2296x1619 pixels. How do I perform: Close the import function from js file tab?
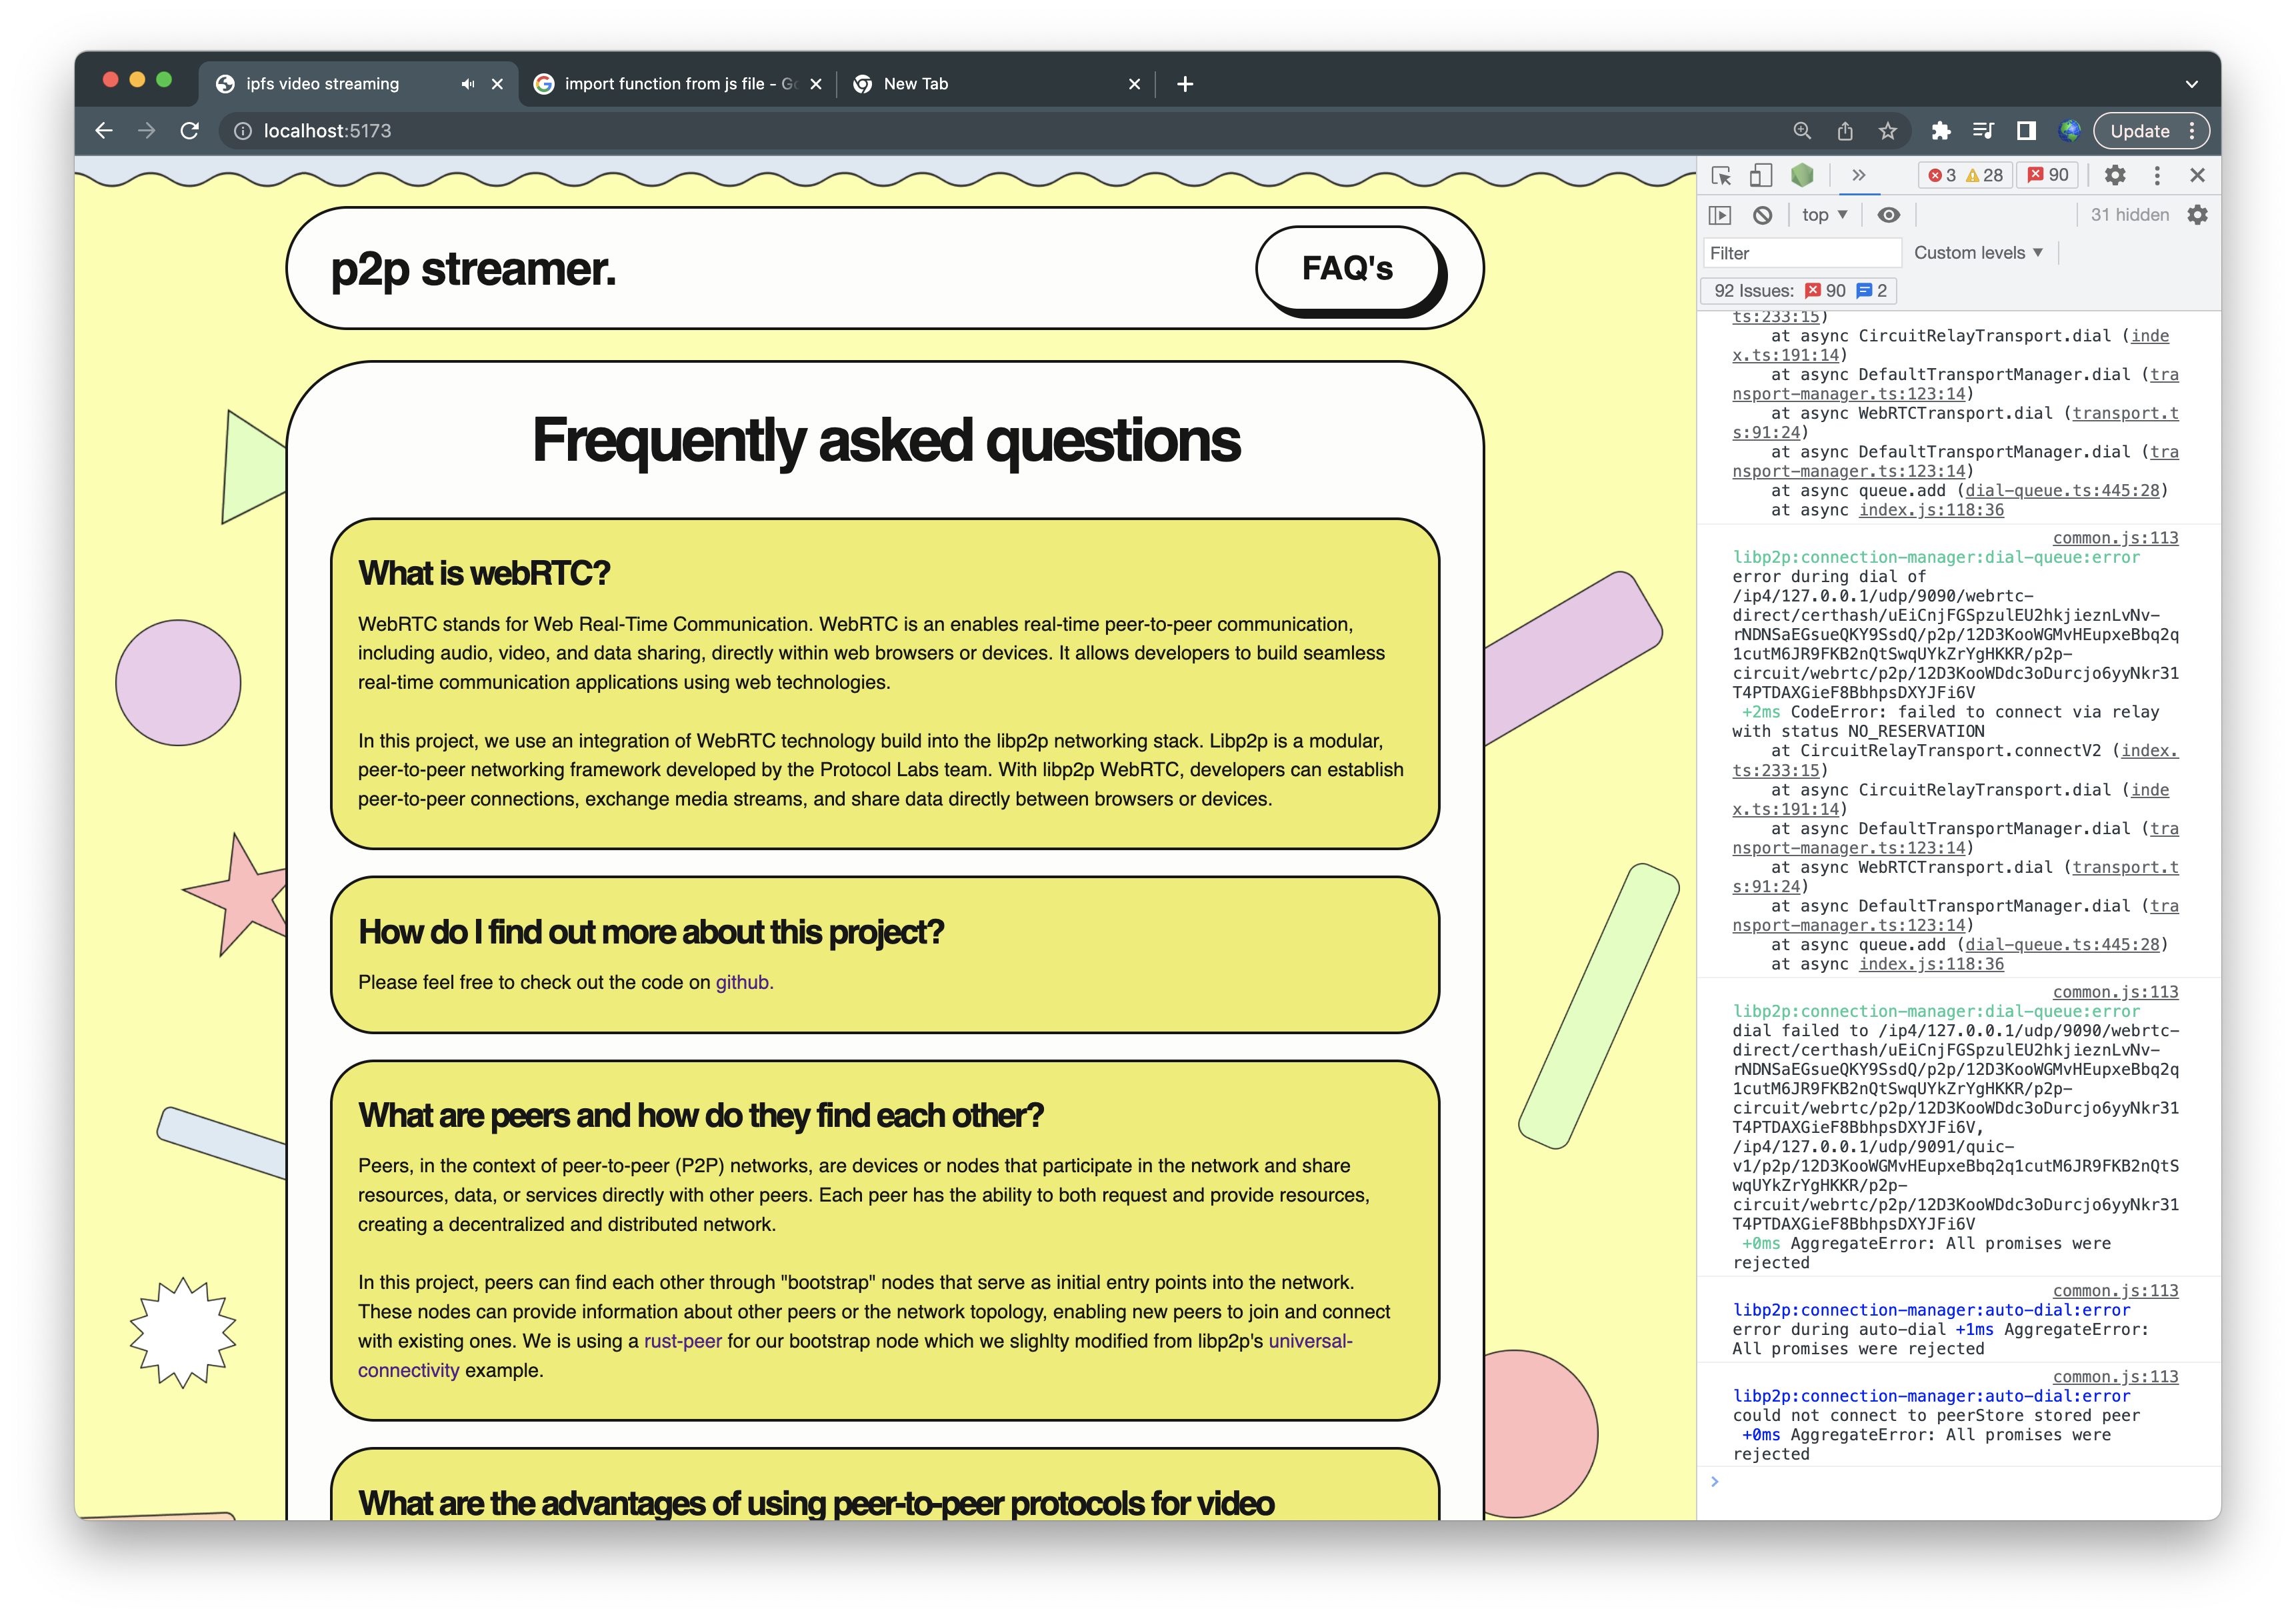coord(816,84)
